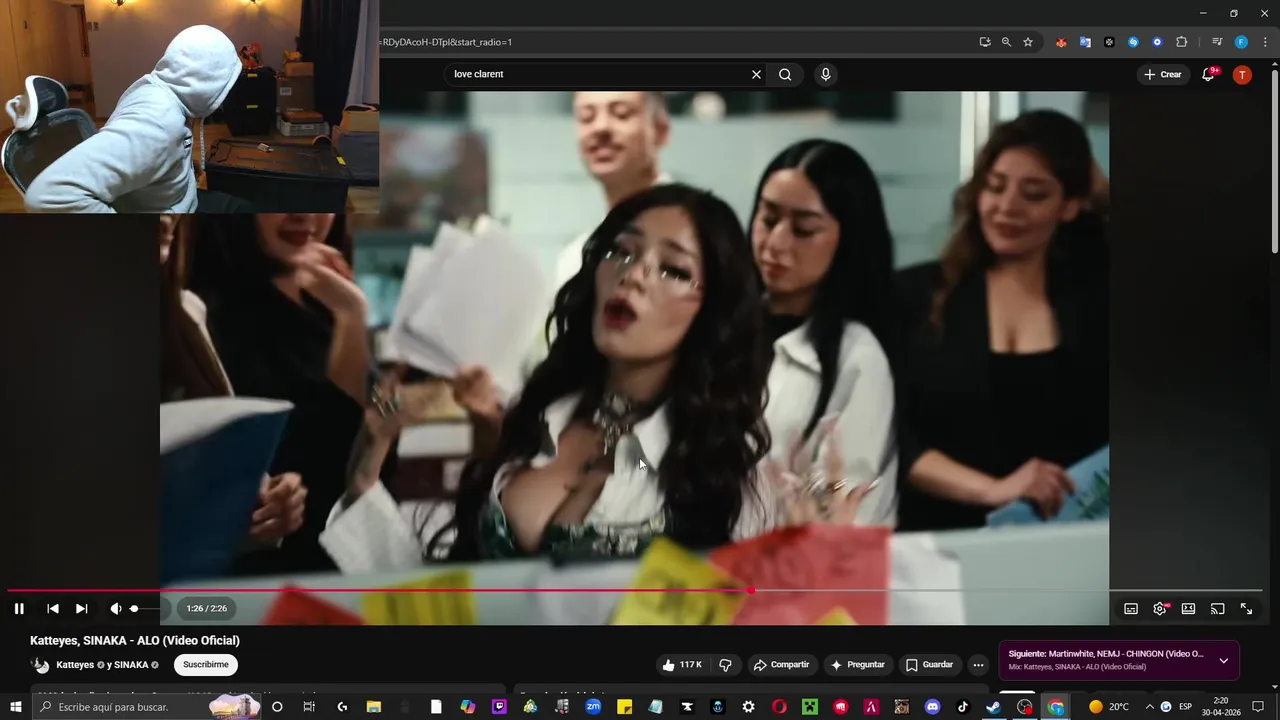The height and width of the screenshot is (720, 1280).
Task: Click the YouTube search magnifier button
Action: (785, 74)
